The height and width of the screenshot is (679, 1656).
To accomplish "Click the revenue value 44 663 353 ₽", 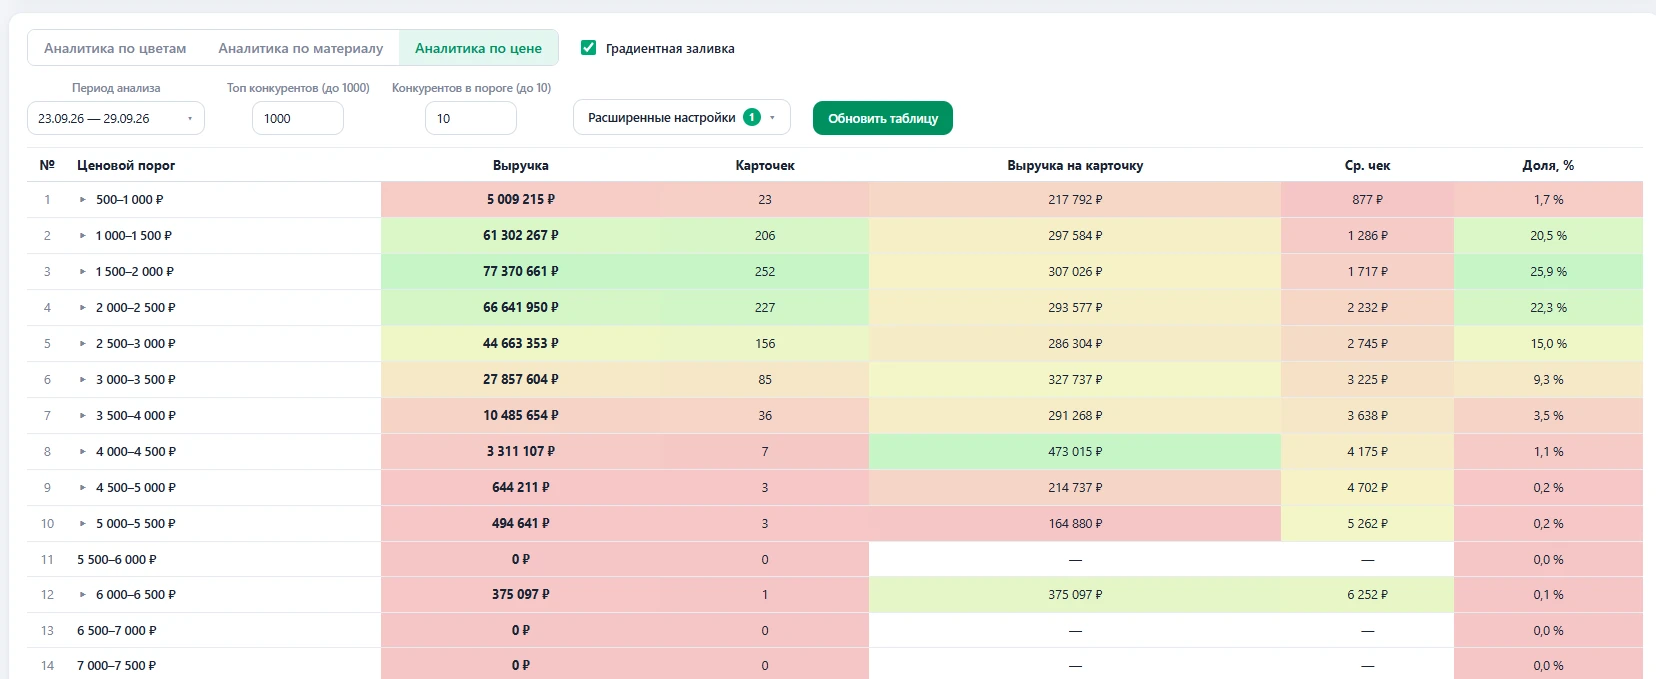I will tap(521, 344).
